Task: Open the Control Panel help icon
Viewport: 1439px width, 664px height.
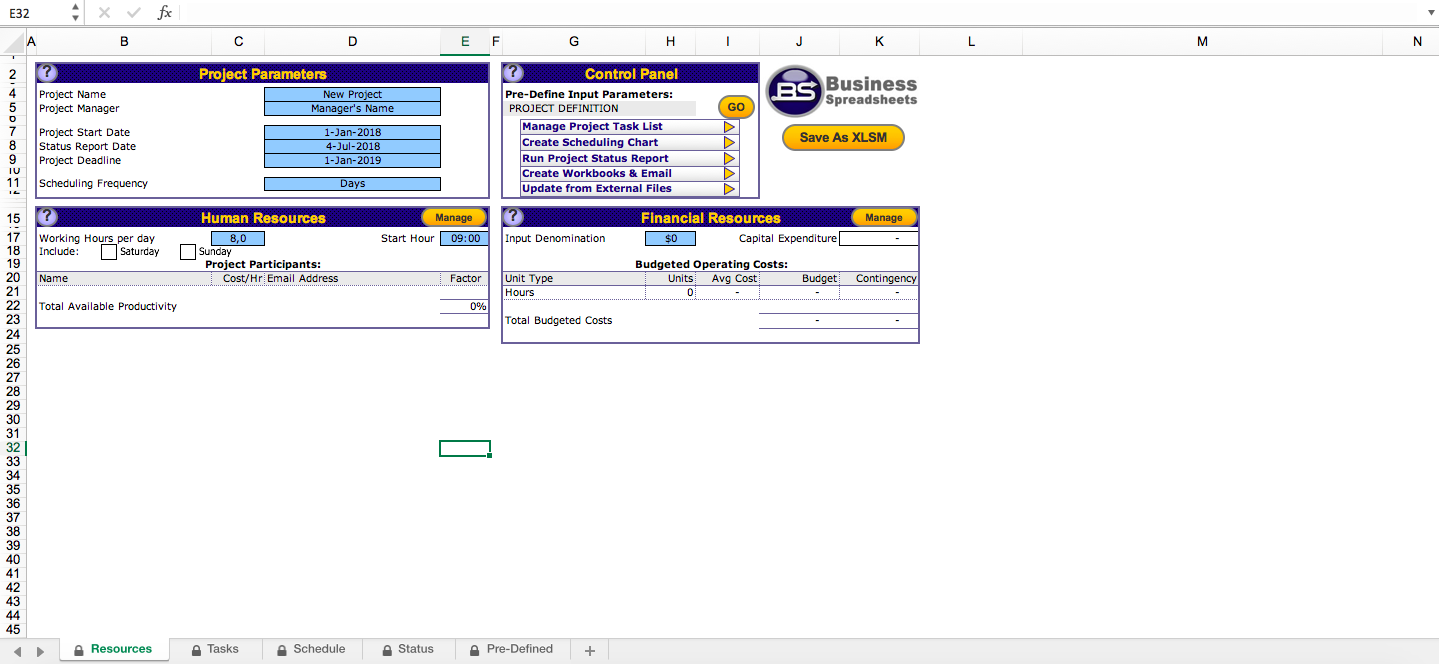Action: point(512,72)
